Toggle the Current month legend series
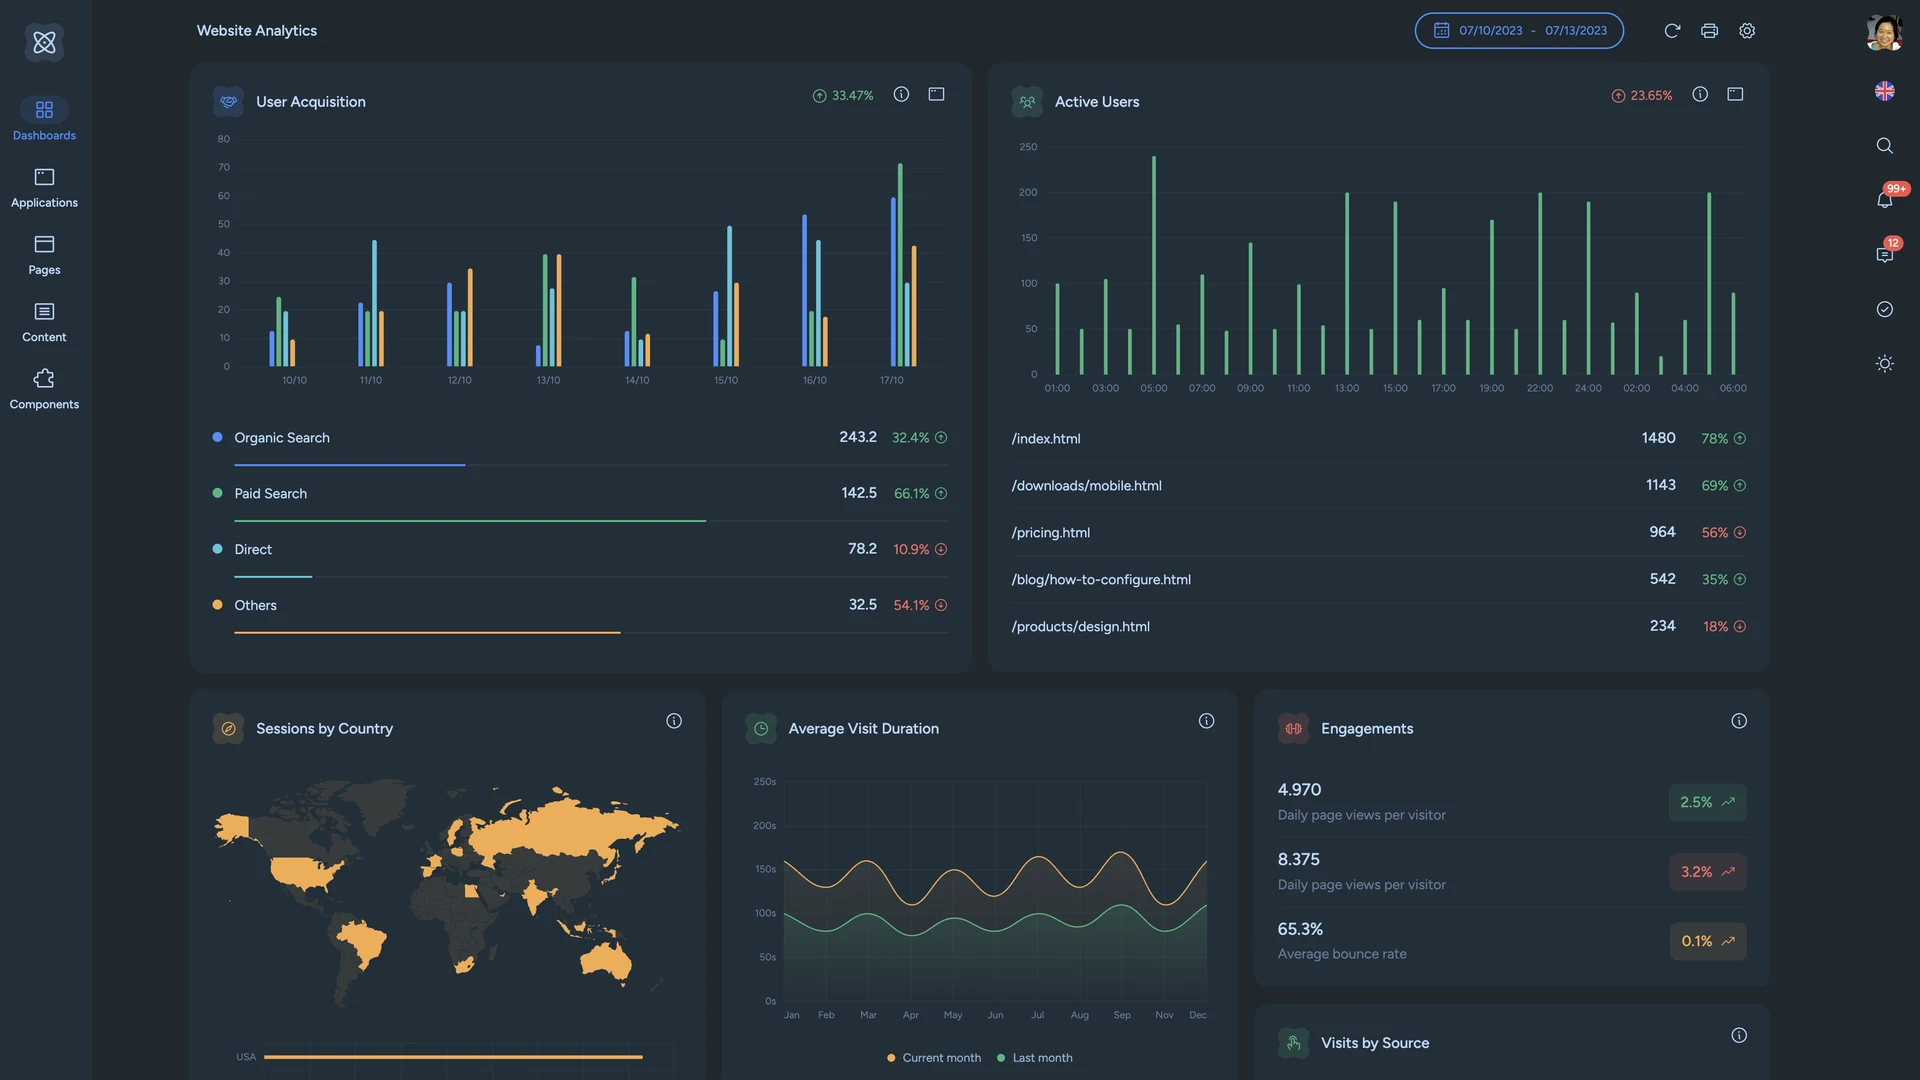This screenshot has height=1080, width=1920. (x=934, y=1058)
